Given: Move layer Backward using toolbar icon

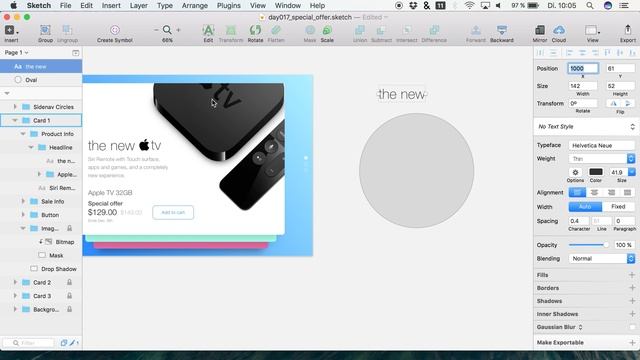Looking at the screenshot, I should click(502, 30).
